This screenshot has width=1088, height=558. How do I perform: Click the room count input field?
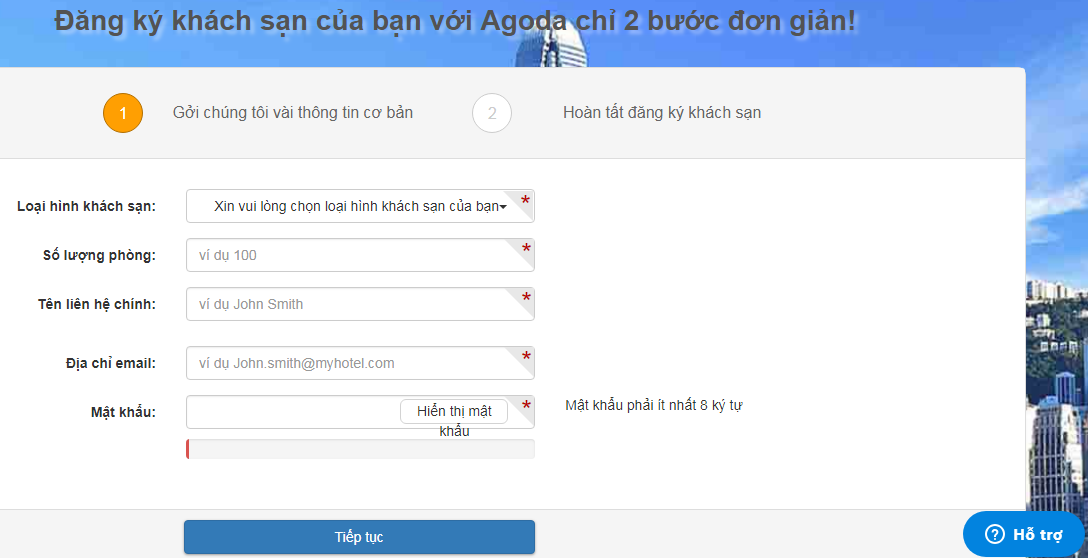point(360,255)
